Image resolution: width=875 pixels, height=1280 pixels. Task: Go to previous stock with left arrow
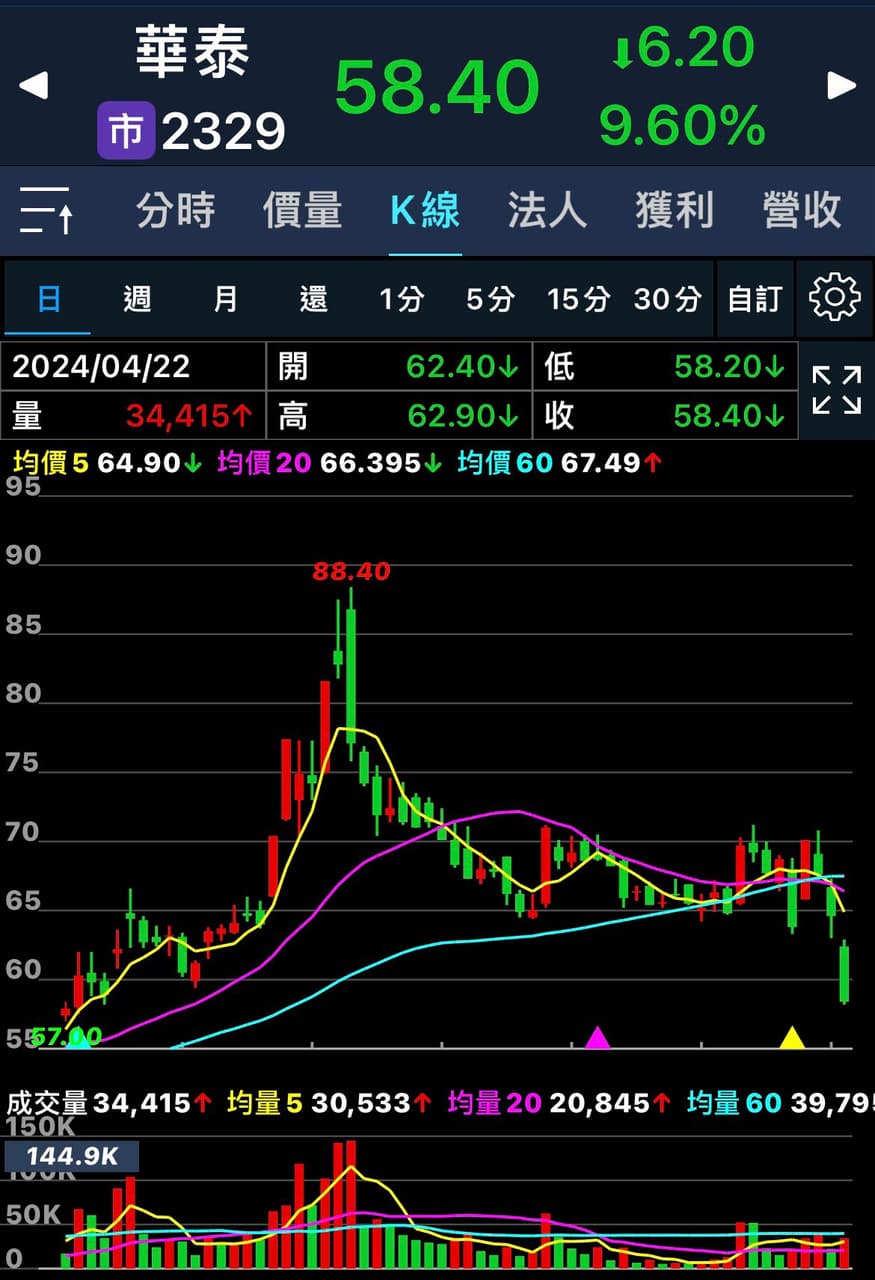(34, 86)
